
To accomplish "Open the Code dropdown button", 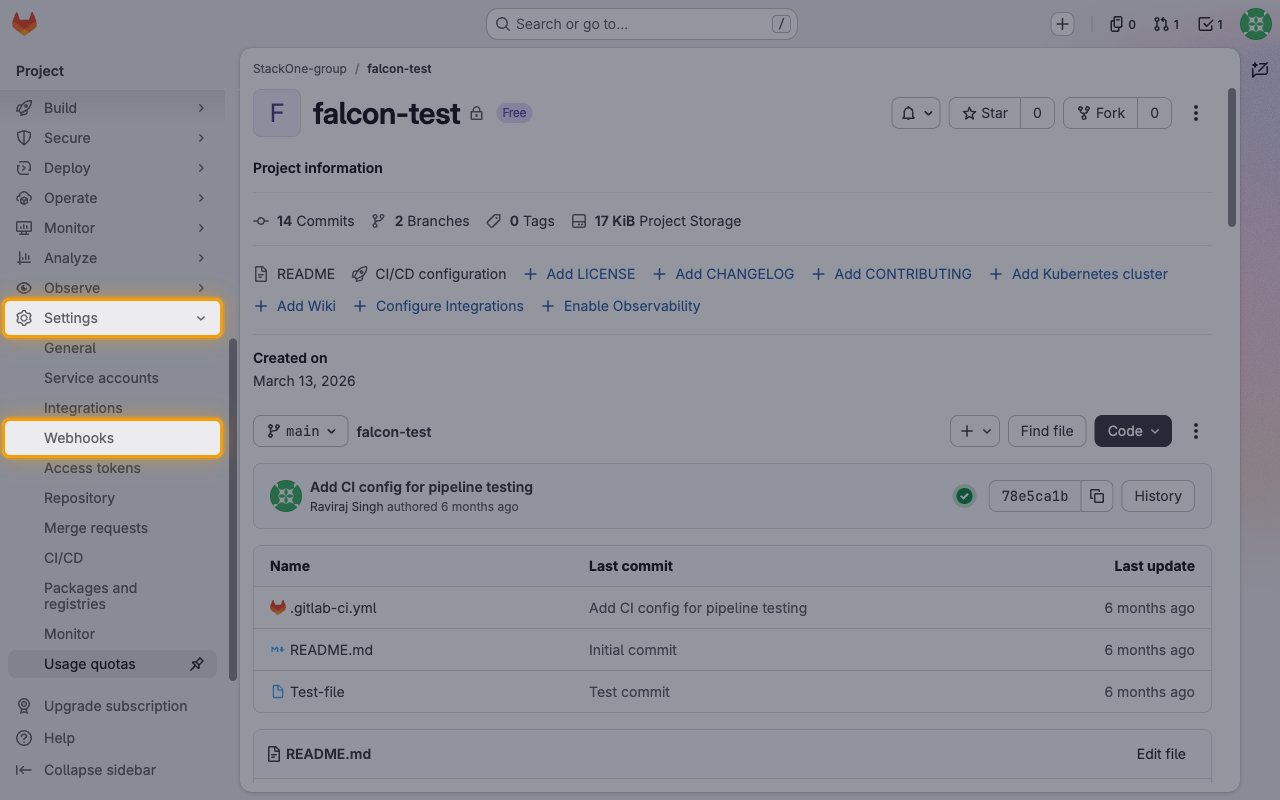I will pos(1133,431).
